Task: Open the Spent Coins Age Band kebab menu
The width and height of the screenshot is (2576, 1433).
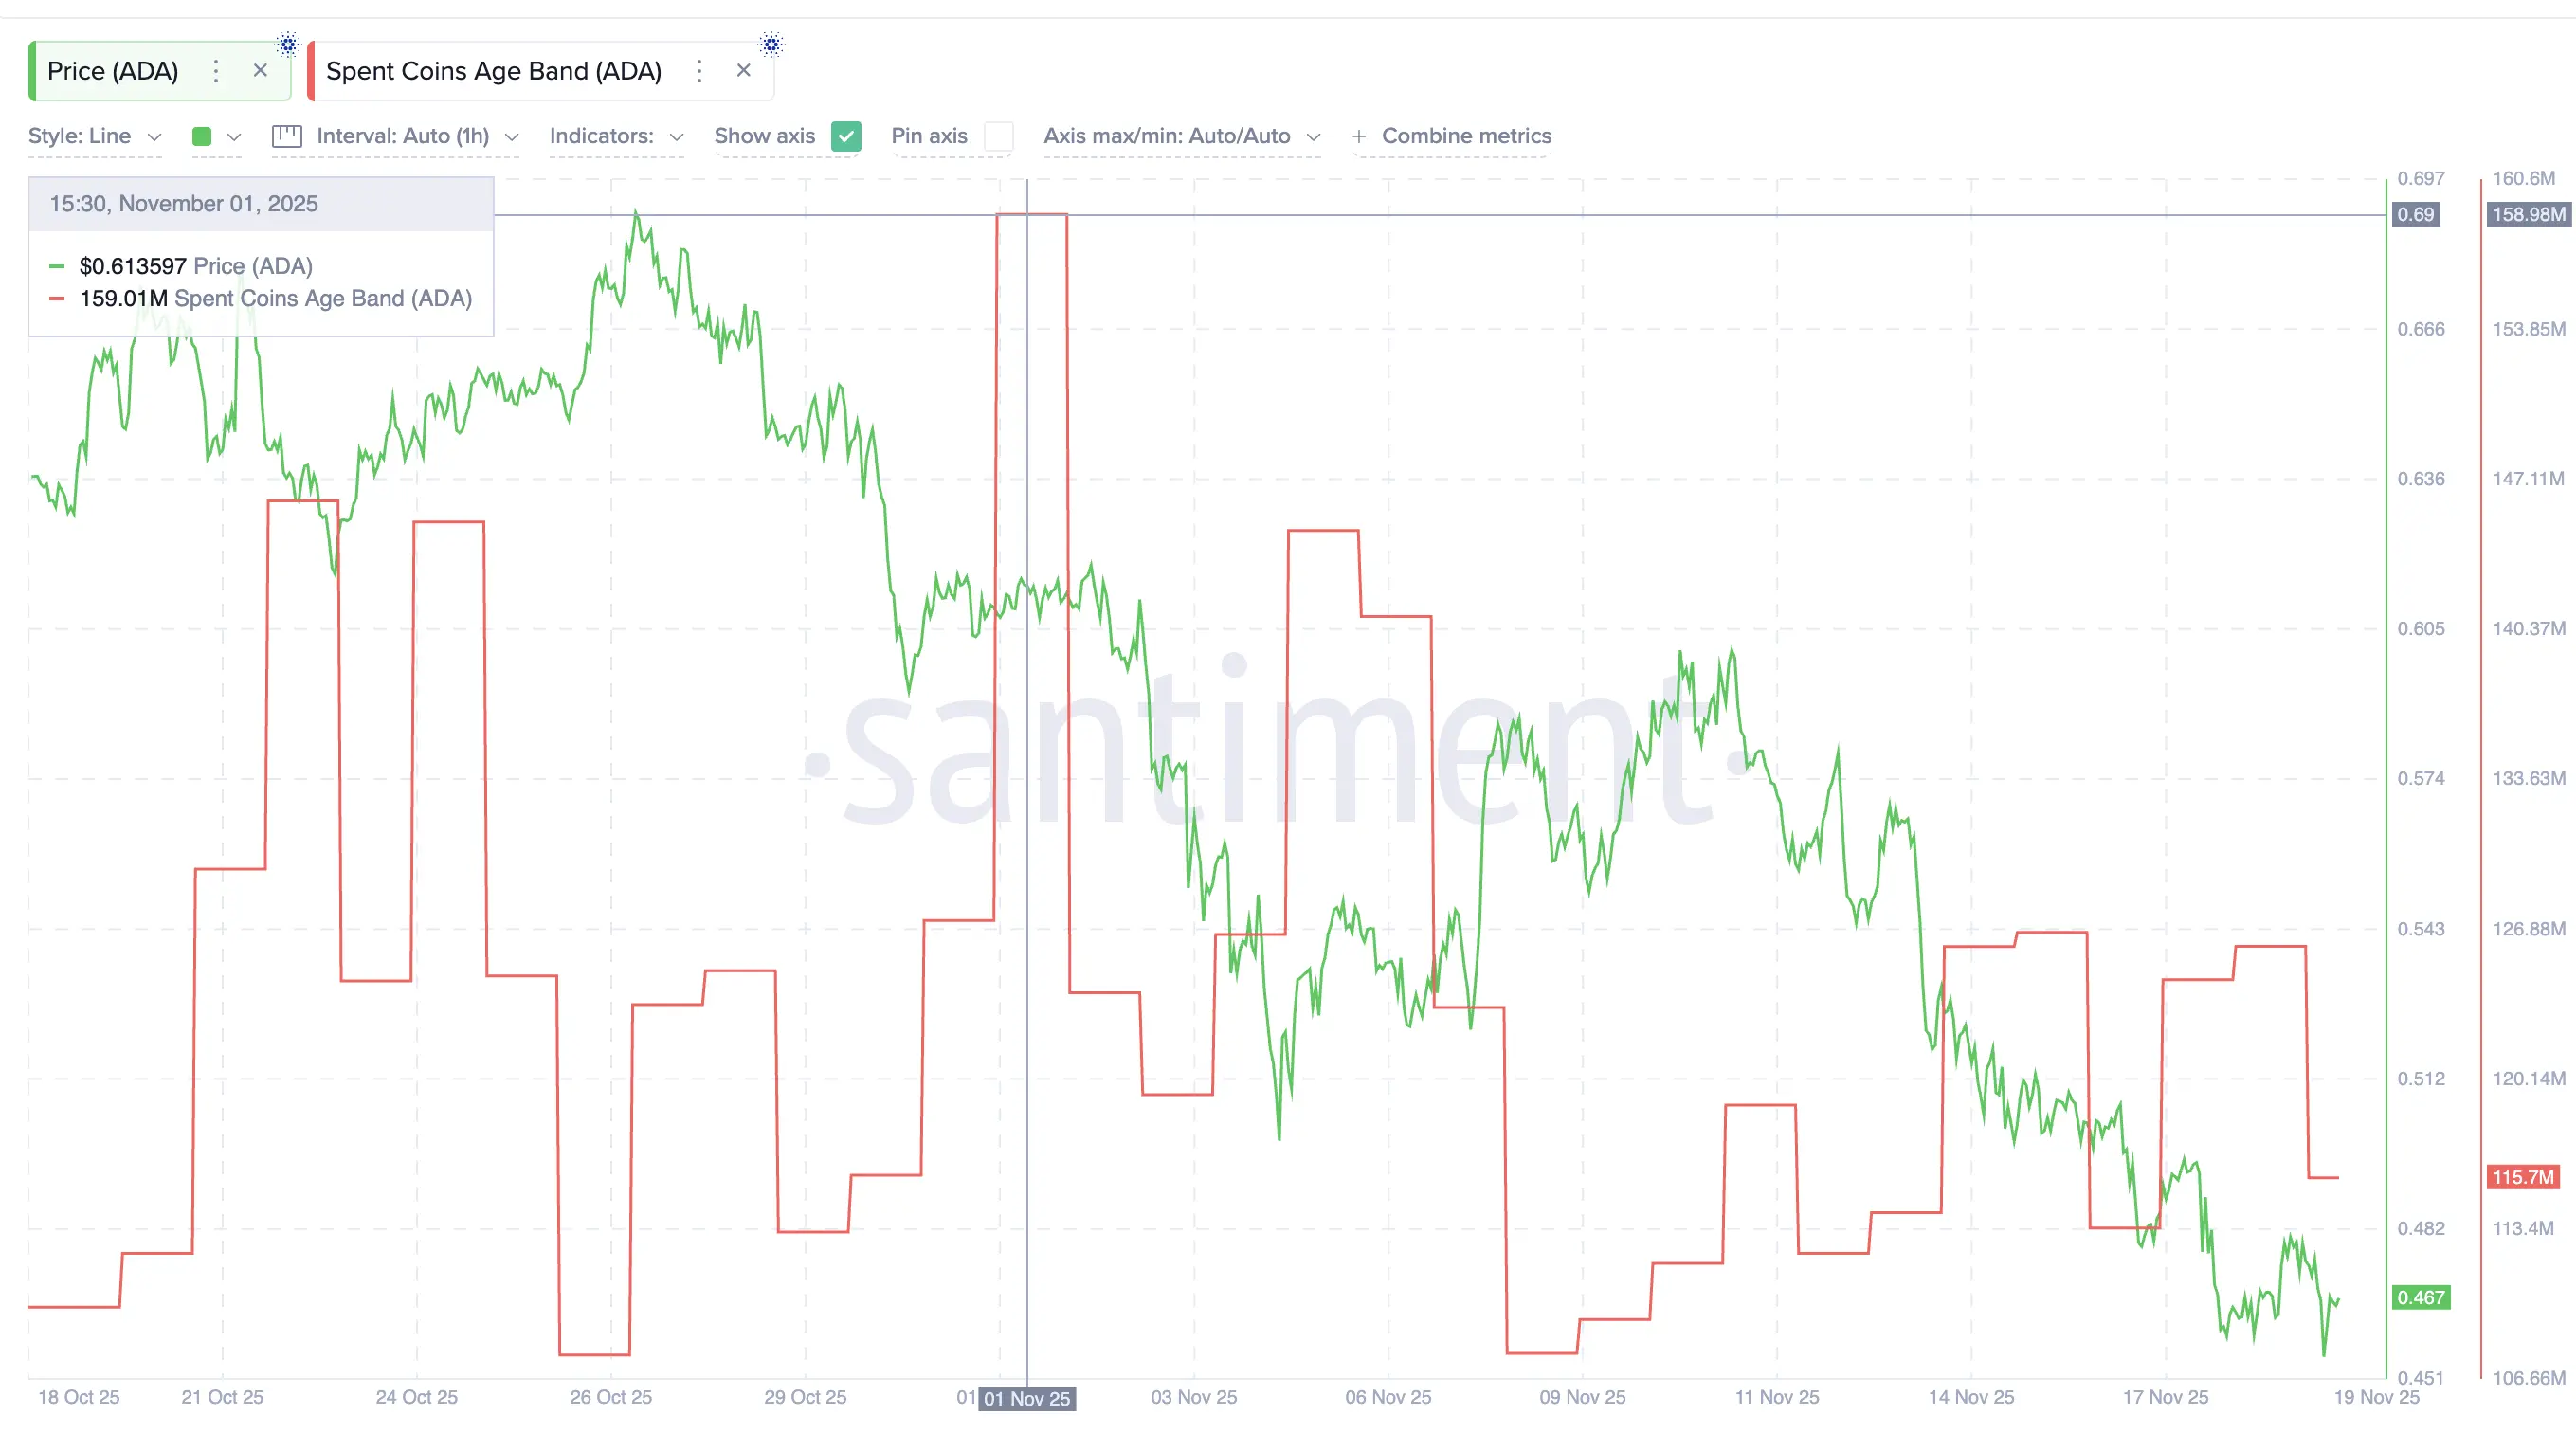Action: 699,71
